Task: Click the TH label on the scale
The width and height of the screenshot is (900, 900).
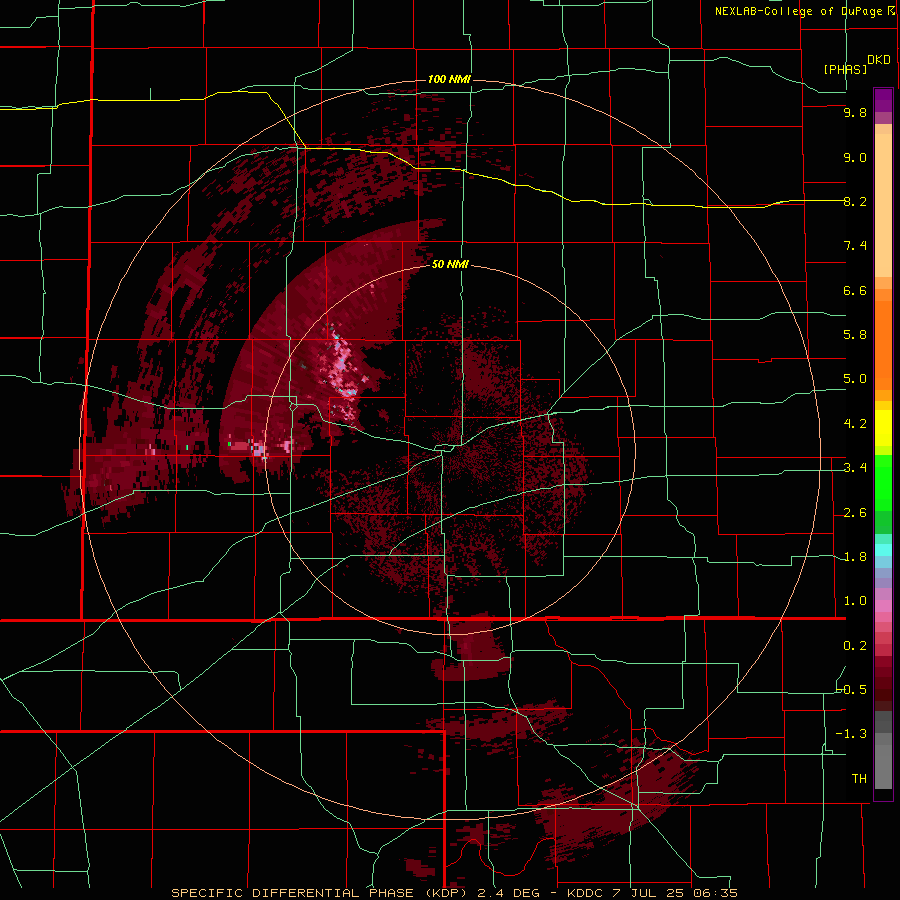Action: coord(859,779)
